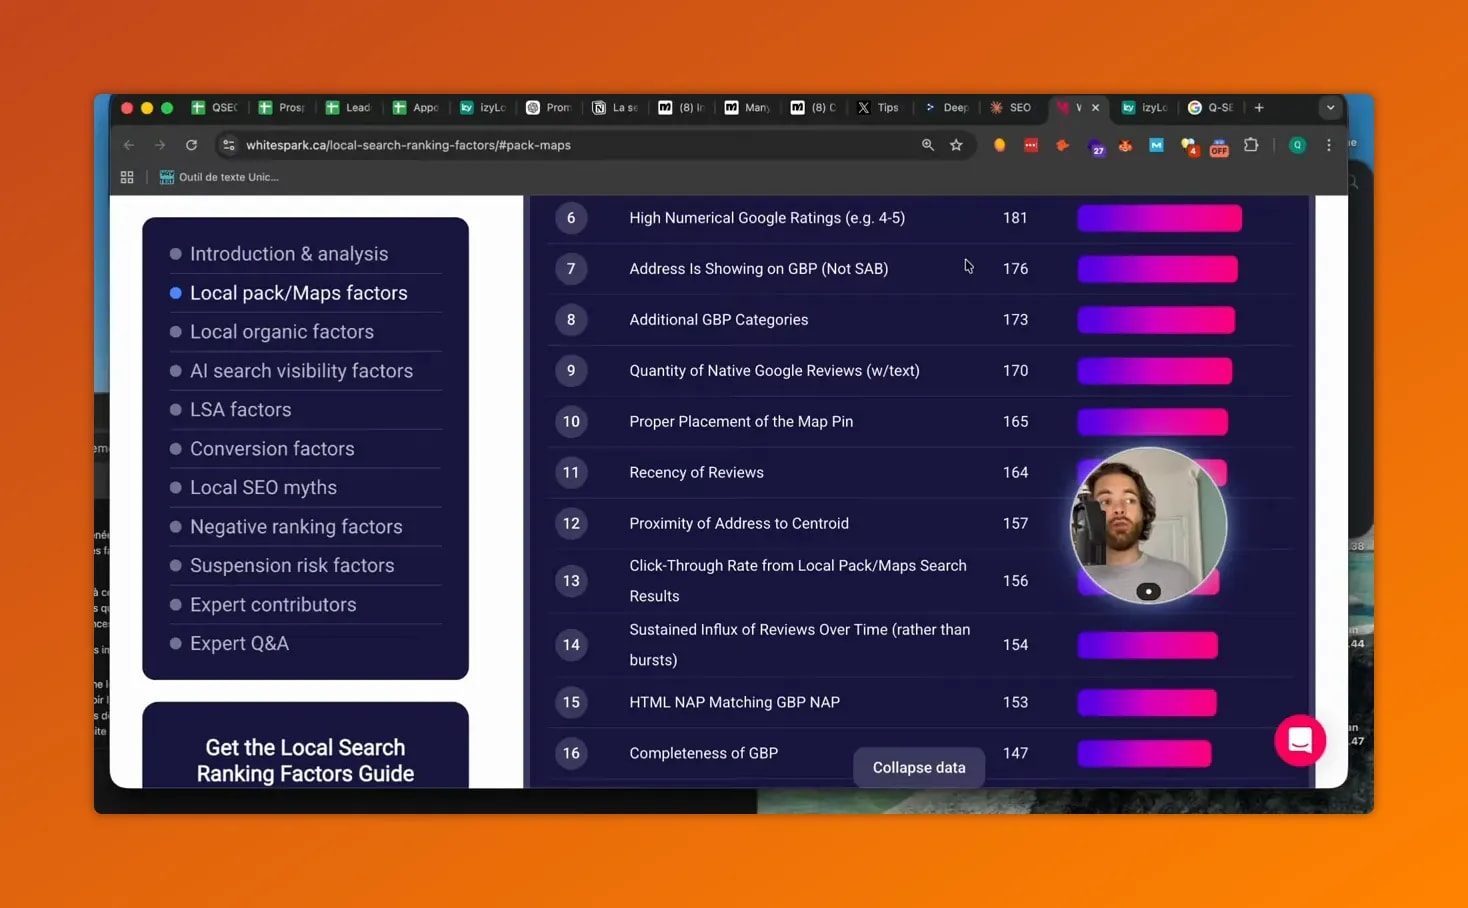
Task: Switch to the SEO browser tab
Action: pyautogui.click(x=1010, y=107)
